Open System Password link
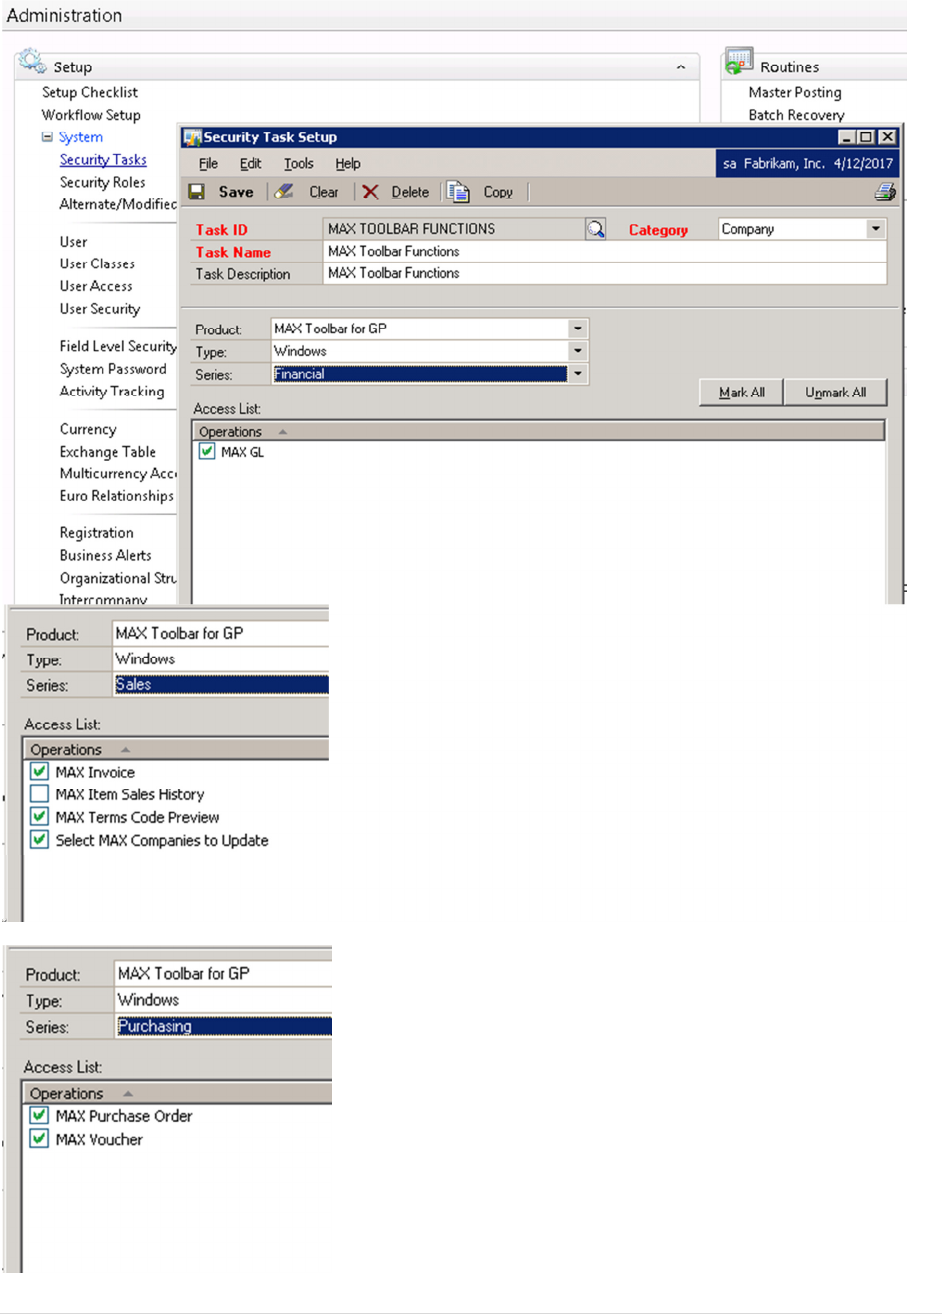The width and height of the screenshot is (942, 1314). (113, 369)
